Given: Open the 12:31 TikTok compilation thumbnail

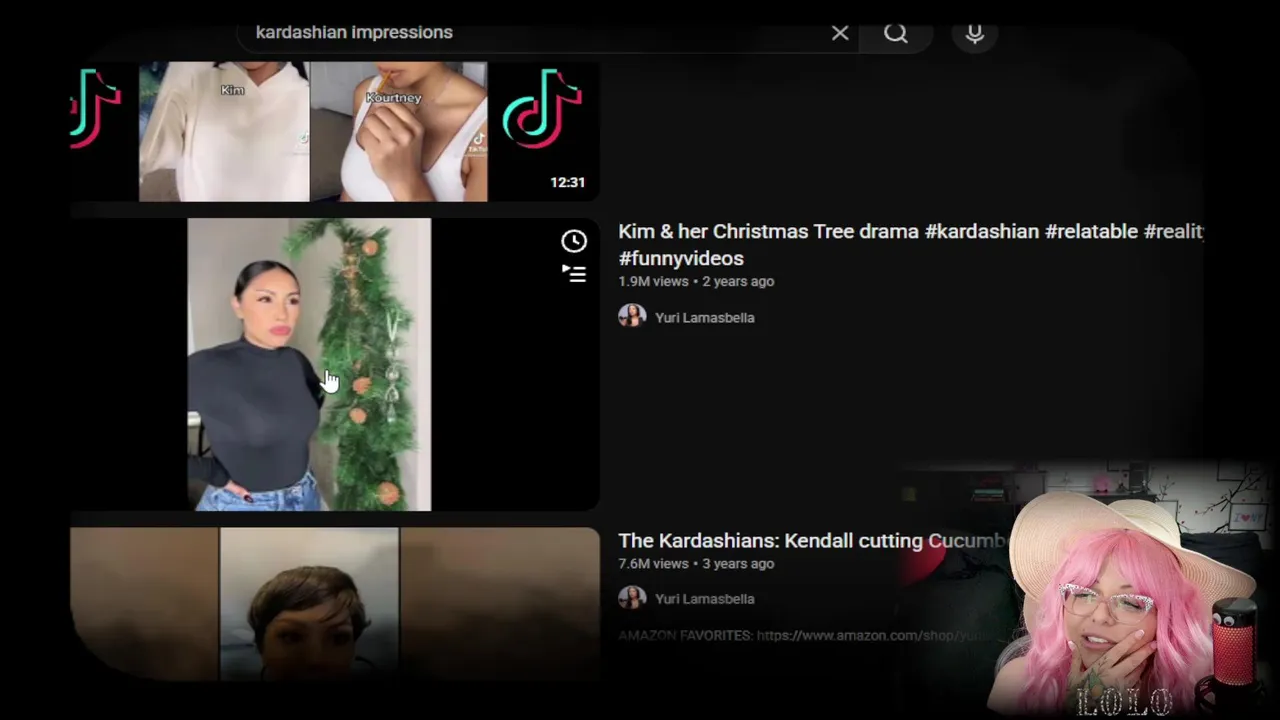Looking at the screenshot, I should [x=334, y=131].
